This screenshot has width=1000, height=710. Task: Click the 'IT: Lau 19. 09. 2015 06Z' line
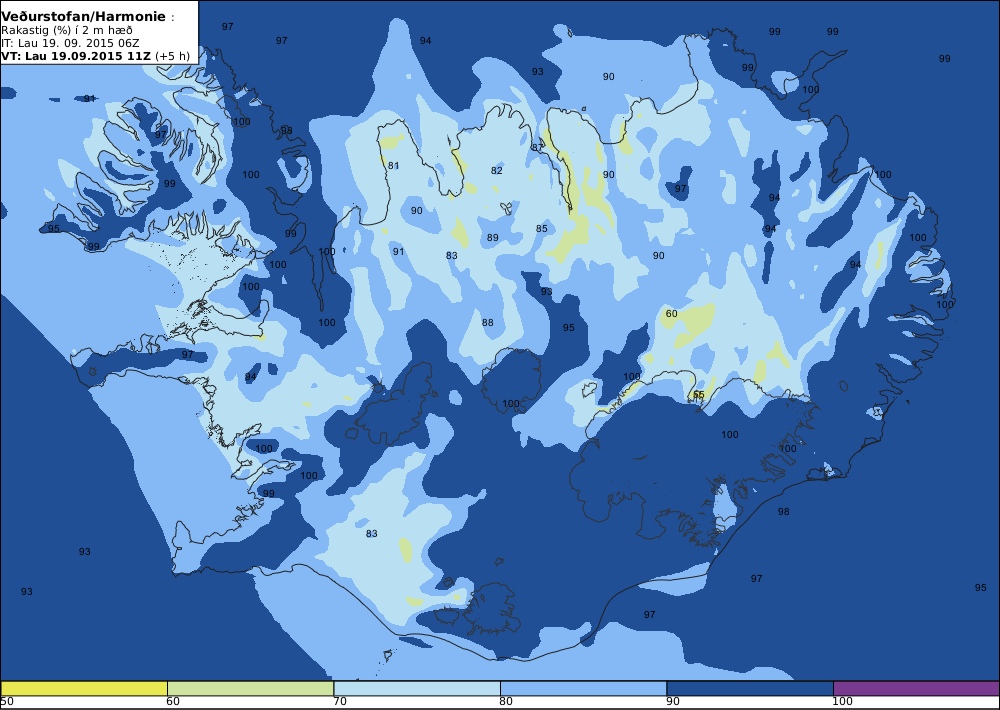tap(70, 43)
